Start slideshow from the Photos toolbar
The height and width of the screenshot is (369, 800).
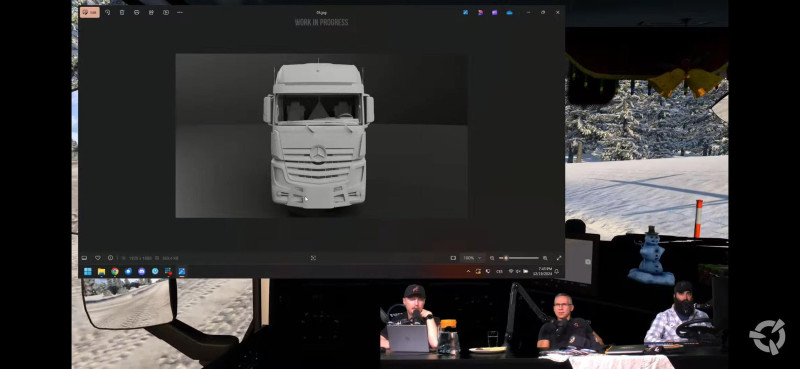[166, 12]
